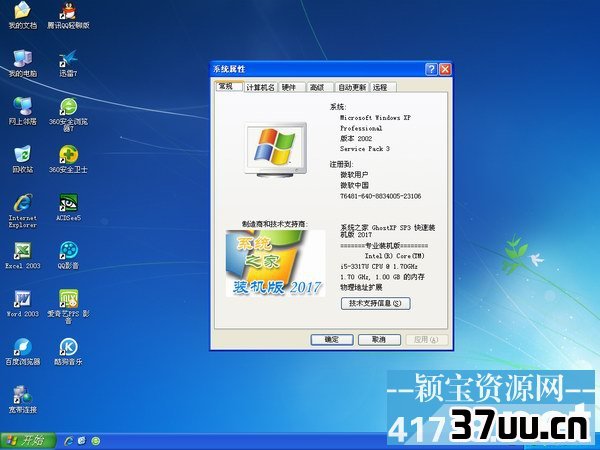Open 迅雷7 desktop shortcut

coord(68,63)
